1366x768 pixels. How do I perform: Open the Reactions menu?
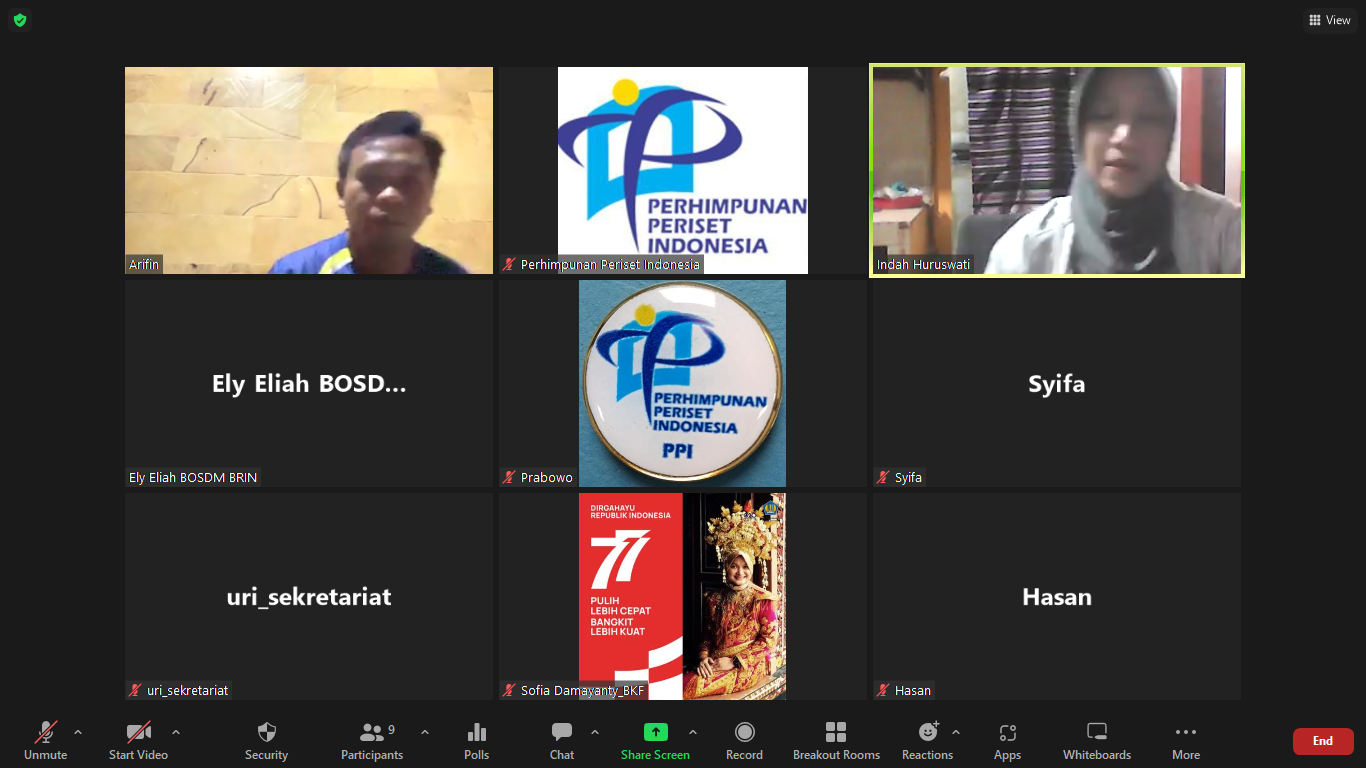click(x=927, y=741)
